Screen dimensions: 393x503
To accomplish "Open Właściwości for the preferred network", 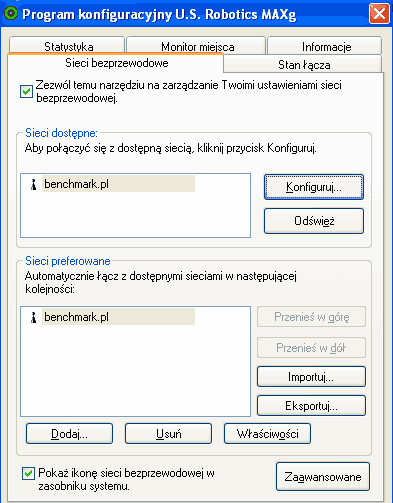I will (x=267, y=433).
